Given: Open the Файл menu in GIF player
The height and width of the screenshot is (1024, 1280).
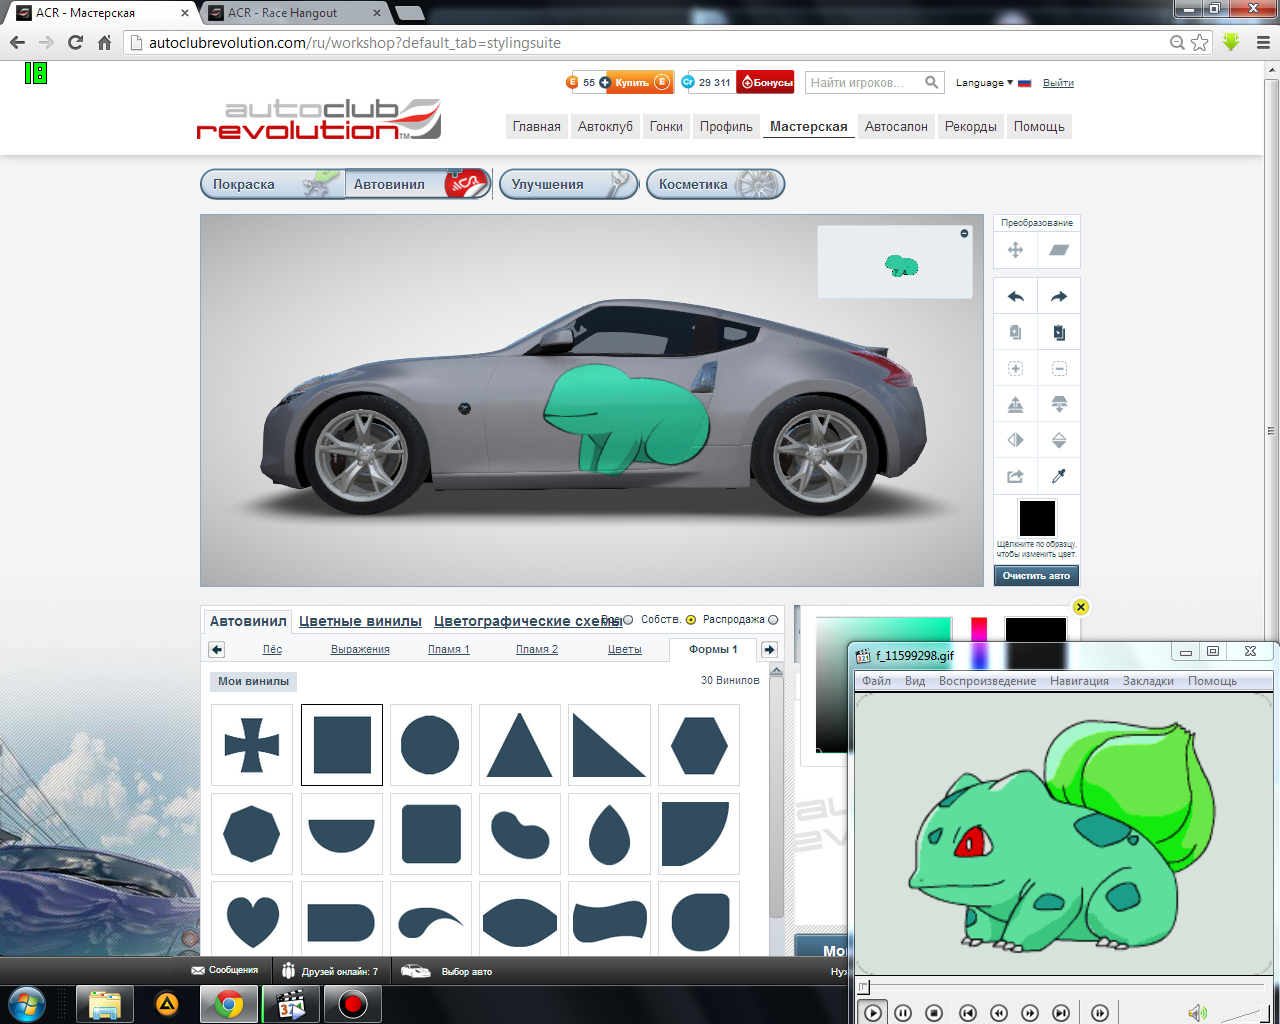Looking at the screenshot, I should [876, 681].
